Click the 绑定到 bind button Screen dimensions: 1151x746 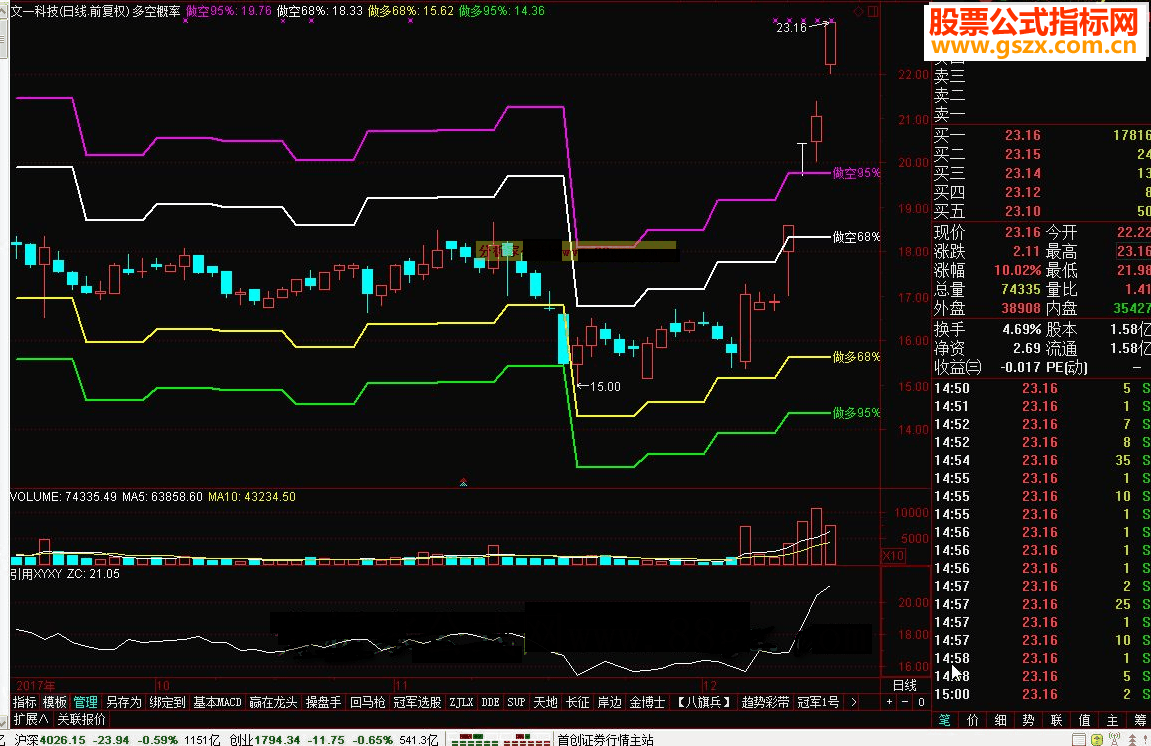(x=167, y=702)
